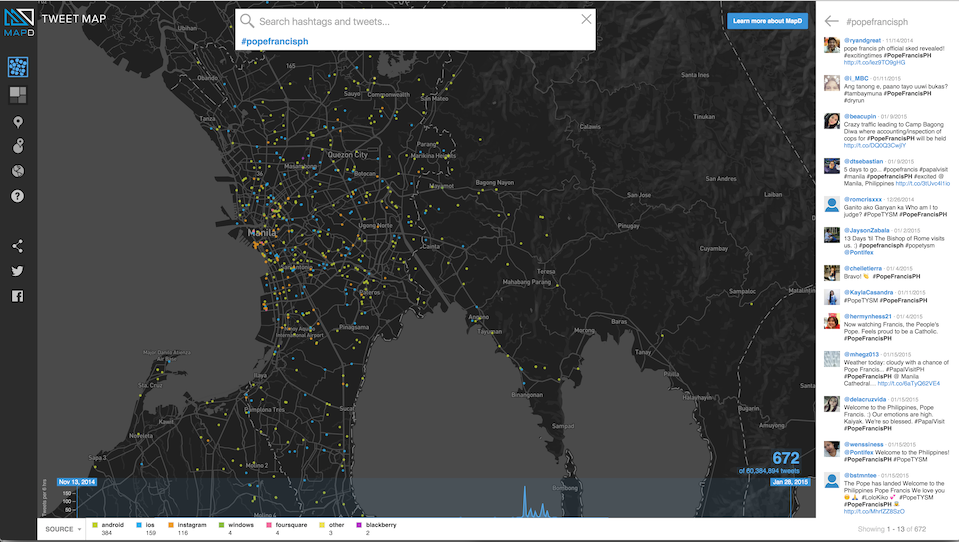Screen dimensions: 959x542
Task: Click the @Pontifex mention in JaysonZabala's tweet
Action: (x=859, y=253)
